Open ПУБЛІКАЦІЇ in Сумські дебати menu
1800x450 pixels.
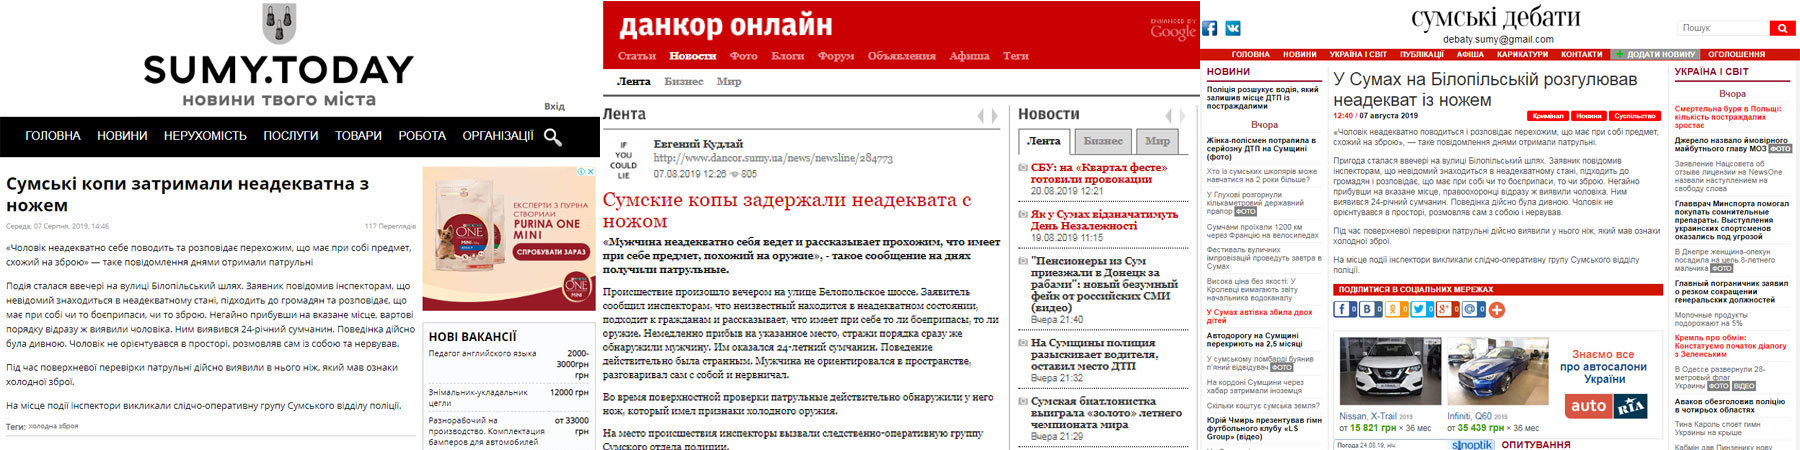point(1421,55)
